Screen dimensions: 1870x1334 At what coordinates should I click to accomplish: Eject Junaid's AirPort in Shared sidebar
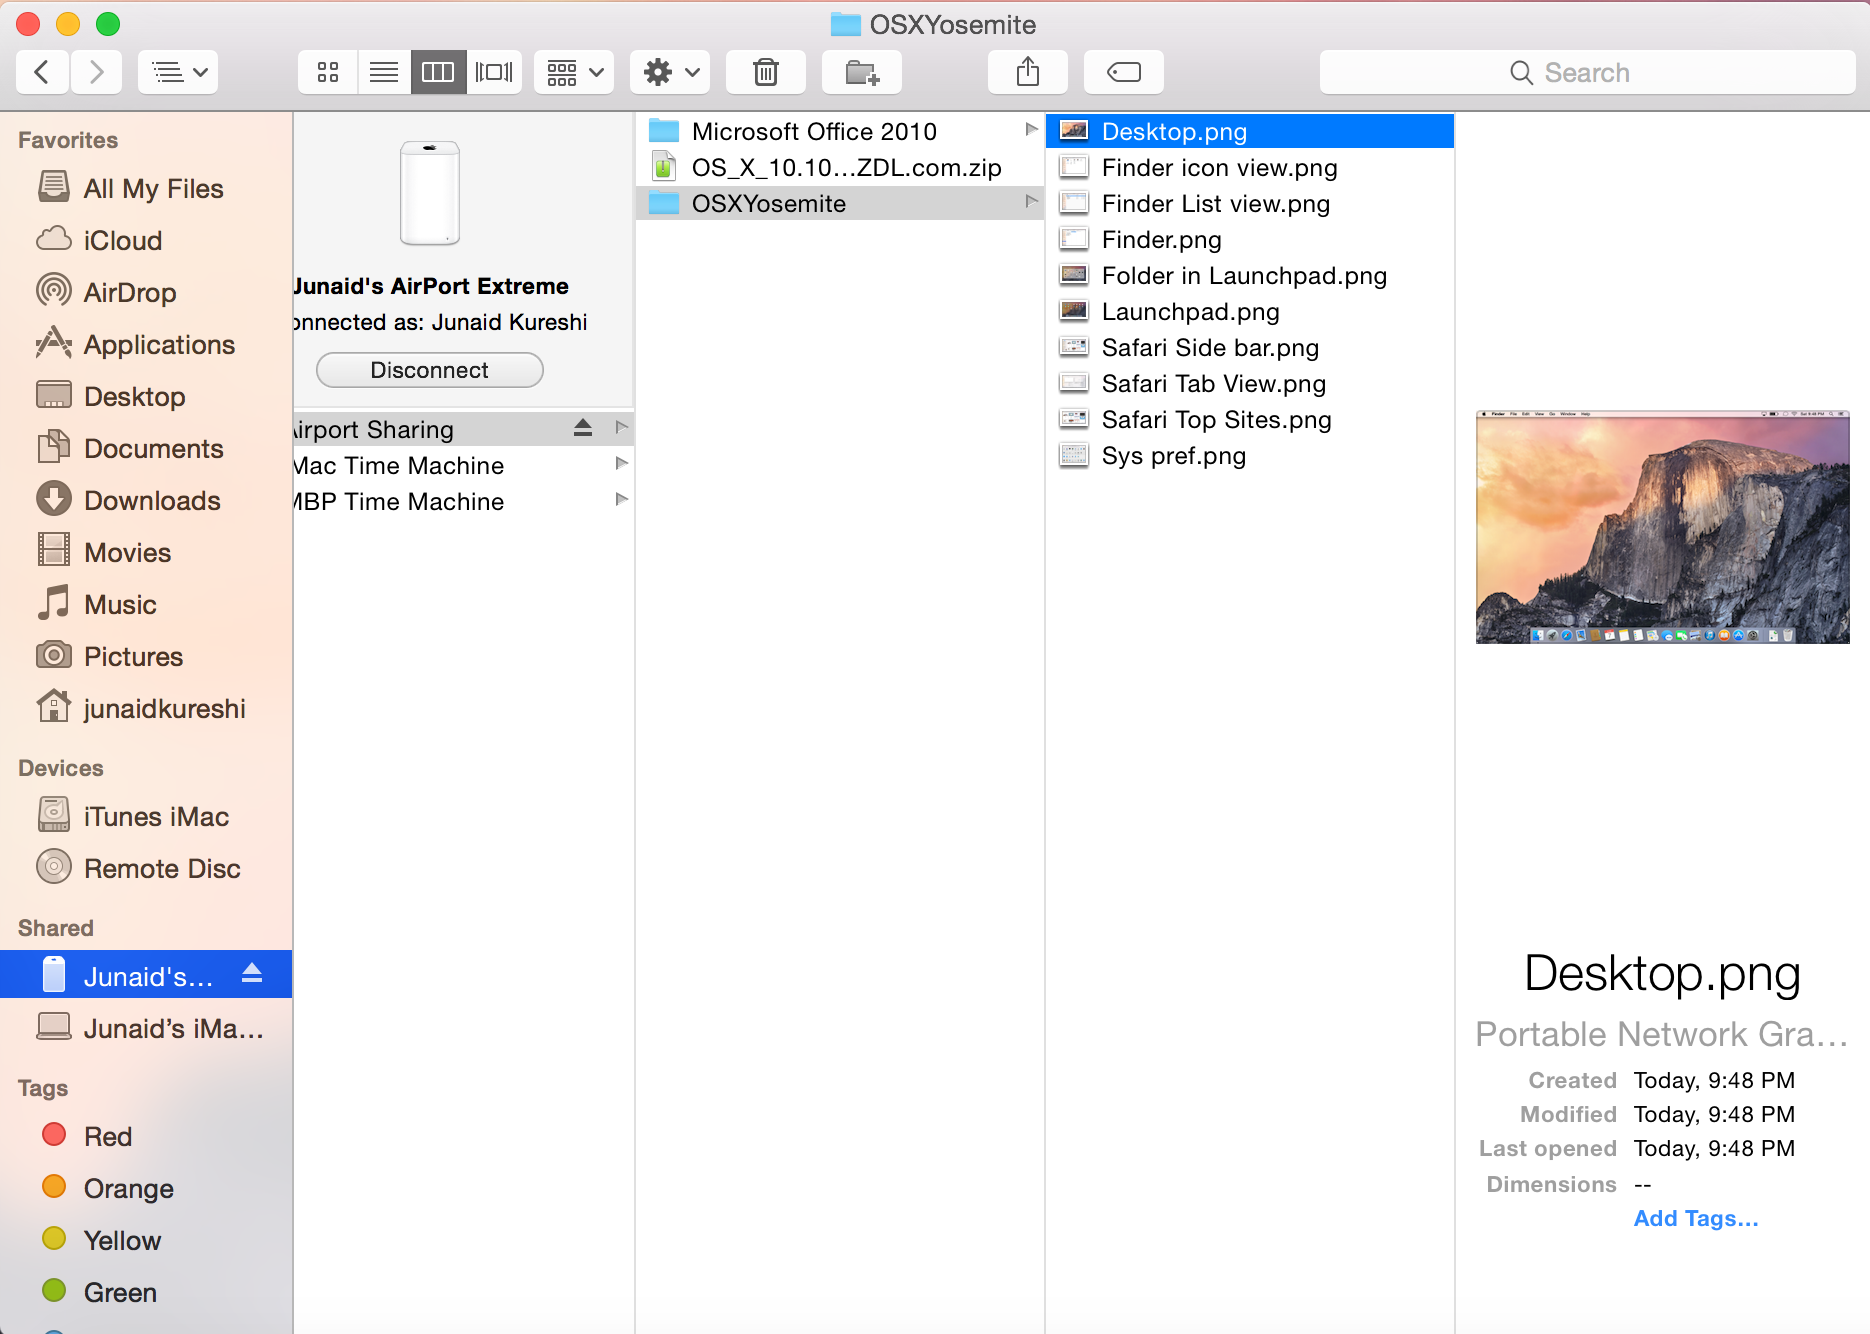coord(252,973)
